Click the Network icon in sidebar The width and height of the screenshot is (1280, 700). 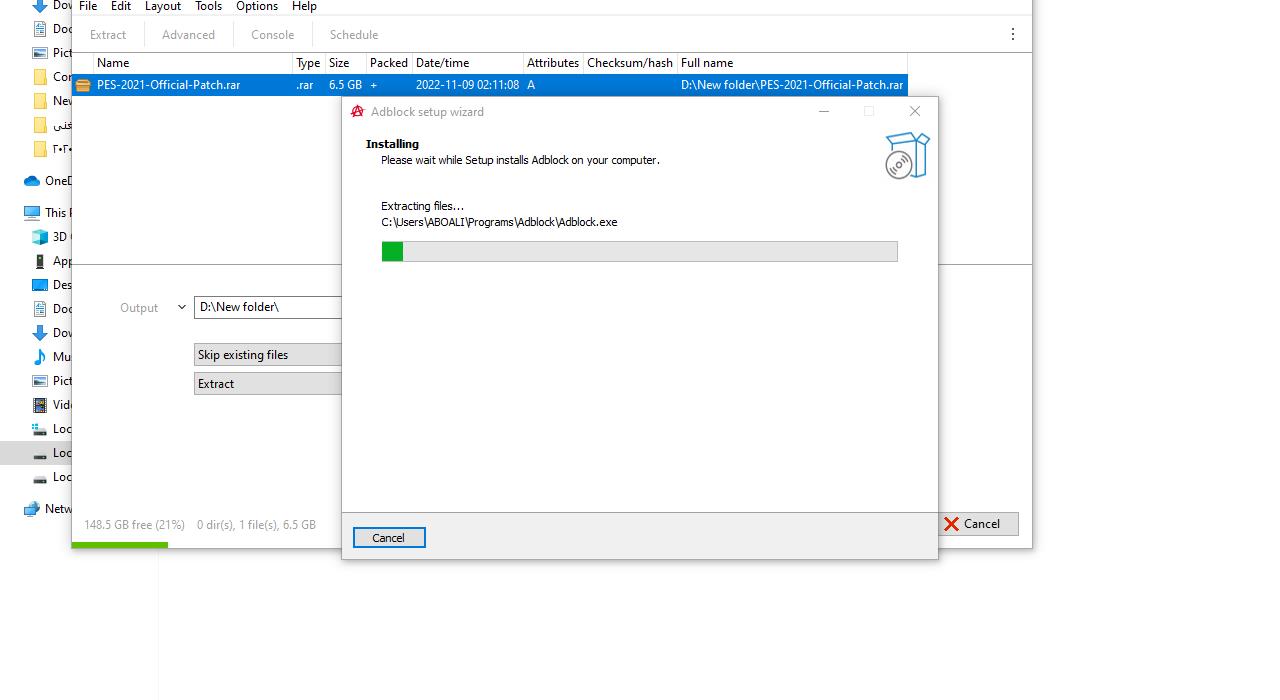coord(32,509)
